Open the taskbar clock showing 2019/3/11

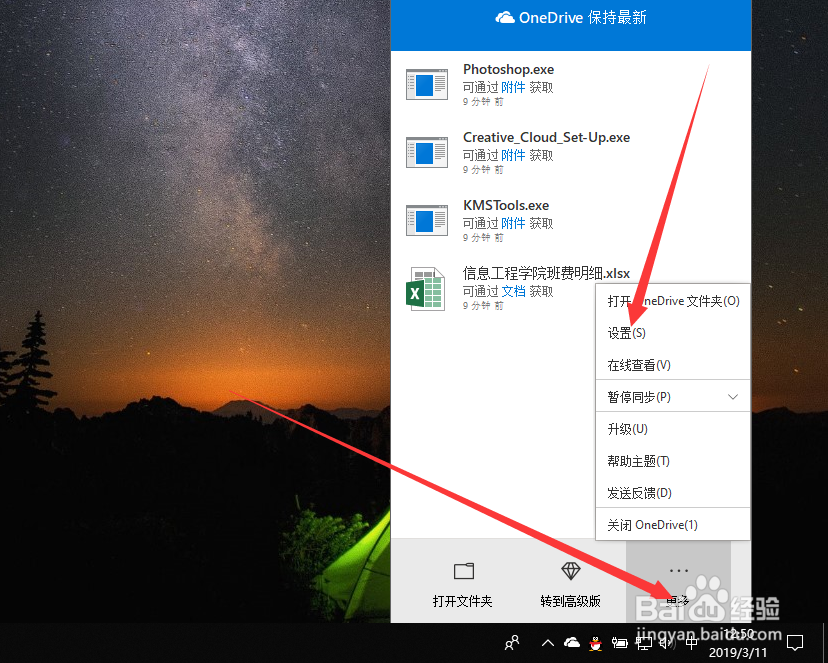[x=739, y=643]
